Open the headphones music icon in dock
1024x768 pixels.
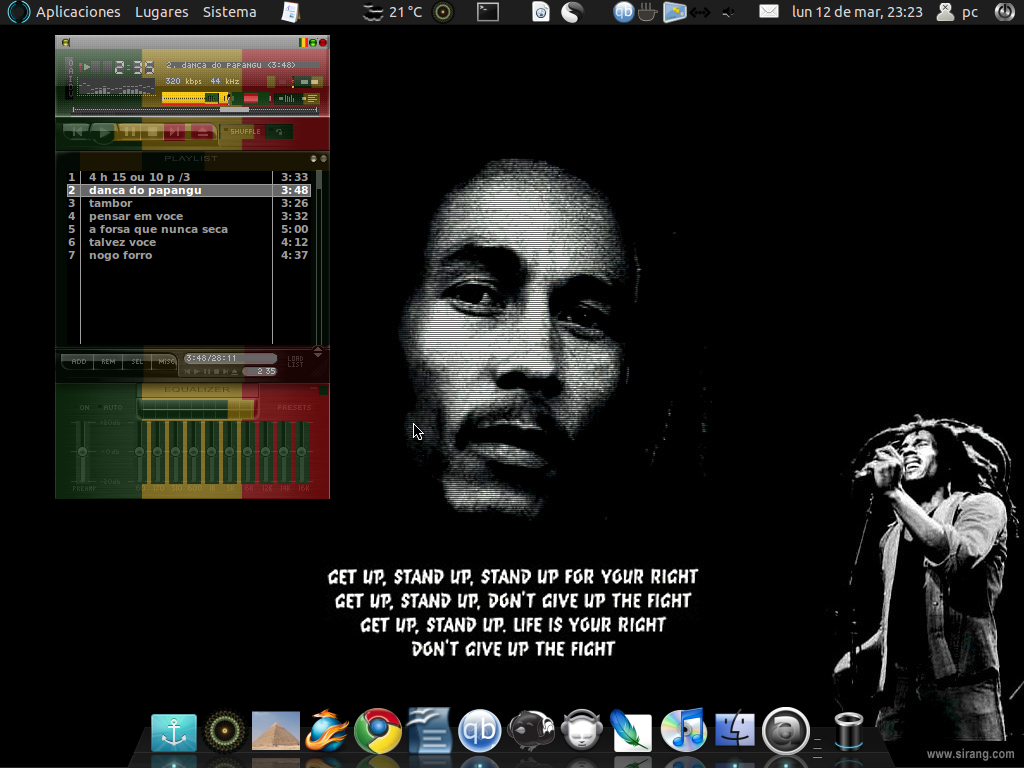[581, 730]
